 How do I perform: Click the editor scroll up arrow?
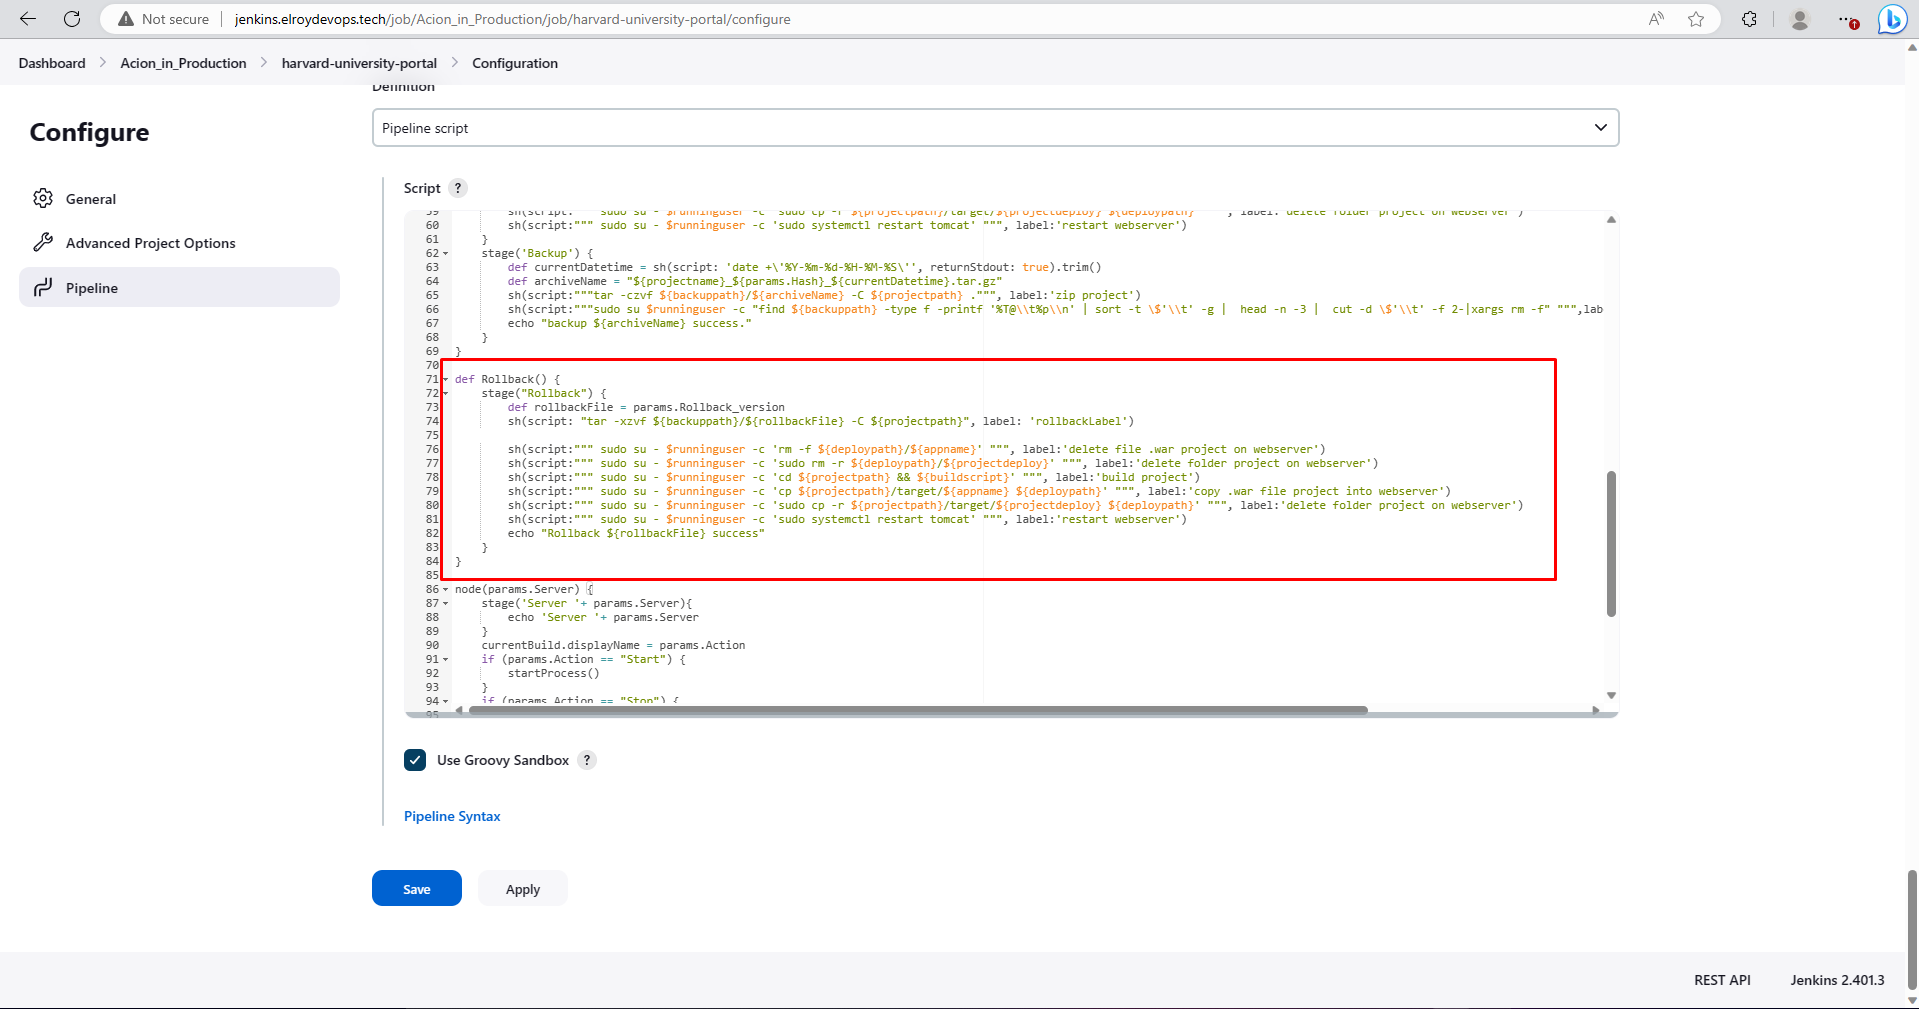pos(1611,219)
